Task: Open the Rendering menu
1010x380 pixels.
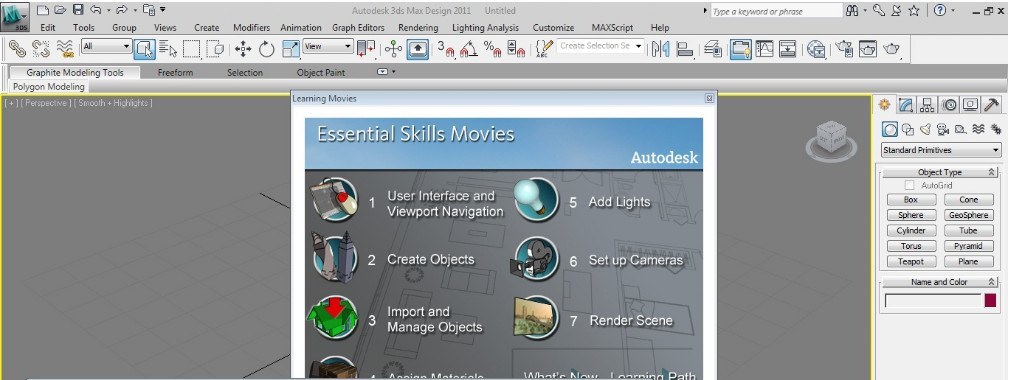Action: click(418, 28)
